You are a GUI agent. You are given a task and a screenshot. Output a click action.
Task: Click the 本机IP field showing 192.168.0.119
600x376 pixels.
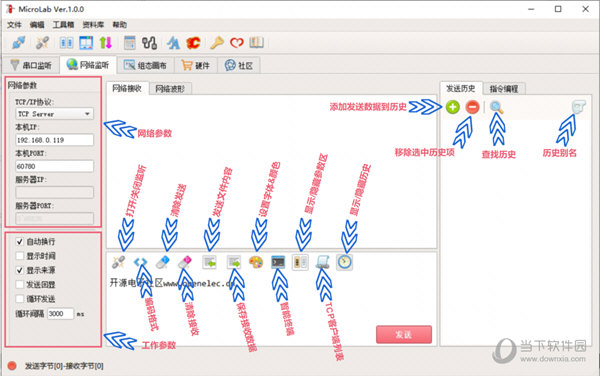pyautogui.click(x=54, y=140)
